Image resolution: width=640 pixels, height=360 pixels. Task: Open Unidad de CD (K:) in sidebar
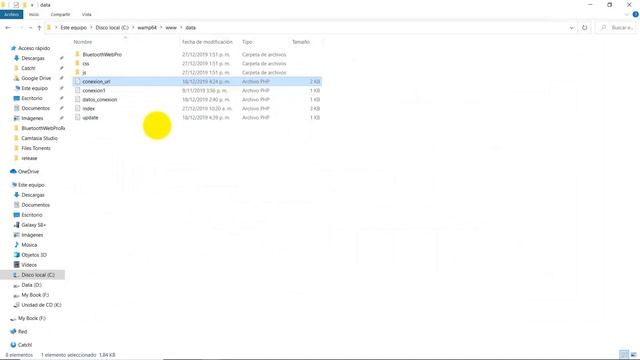(41, 305)
